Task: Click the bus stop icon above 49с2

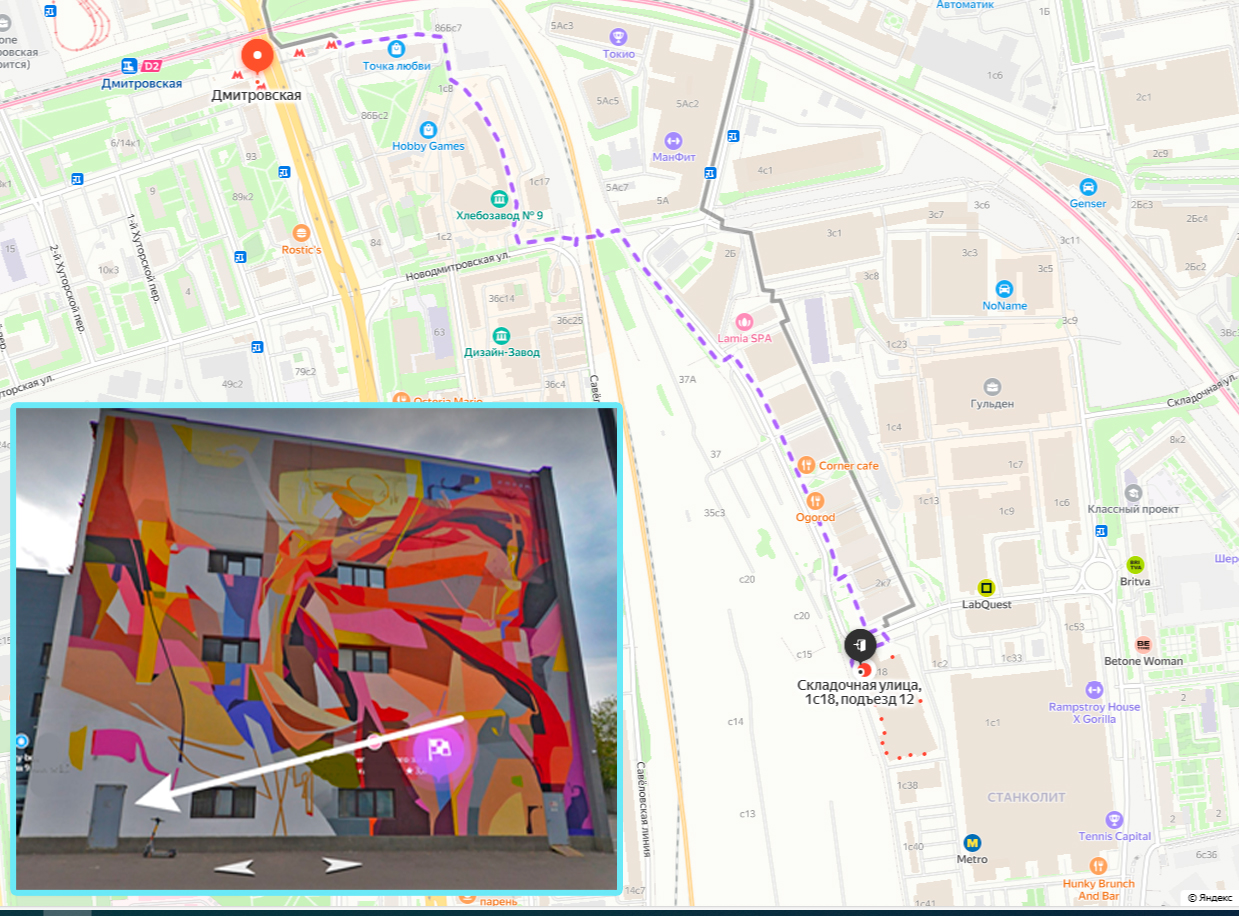Action: tap(258, 347)
